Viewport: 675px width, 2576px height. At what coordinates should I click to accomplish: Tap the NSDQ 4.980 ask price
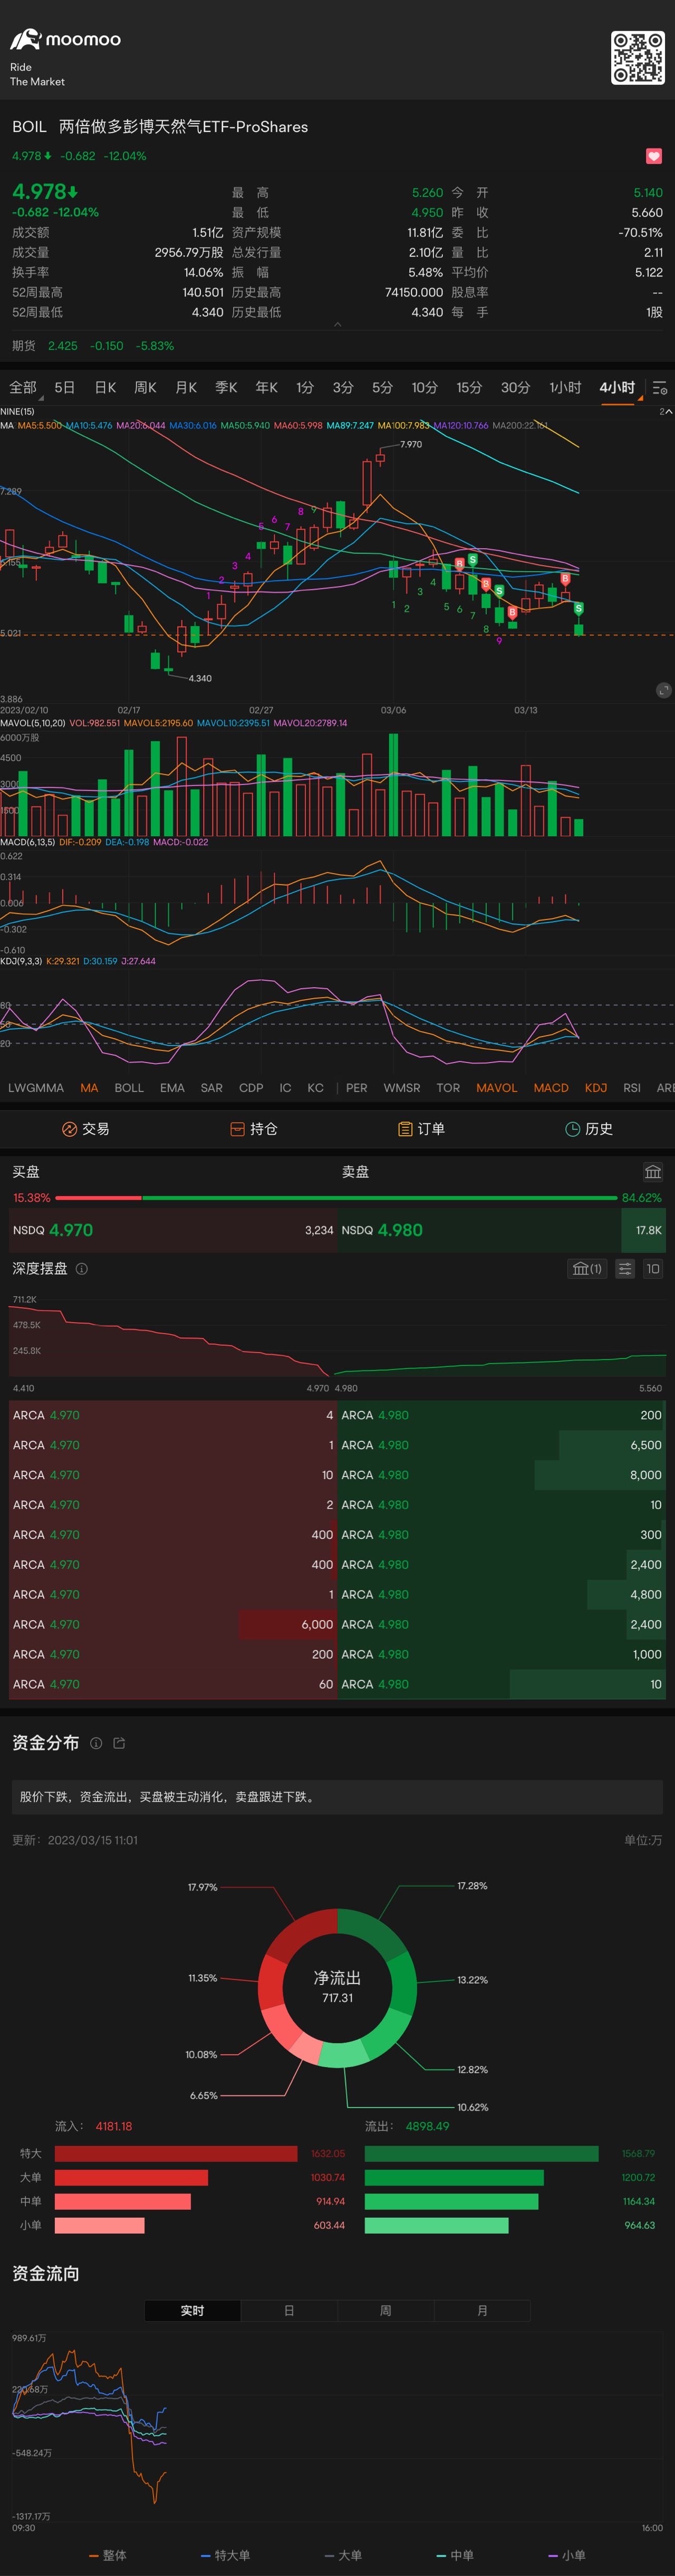[x=400, y=1231]
